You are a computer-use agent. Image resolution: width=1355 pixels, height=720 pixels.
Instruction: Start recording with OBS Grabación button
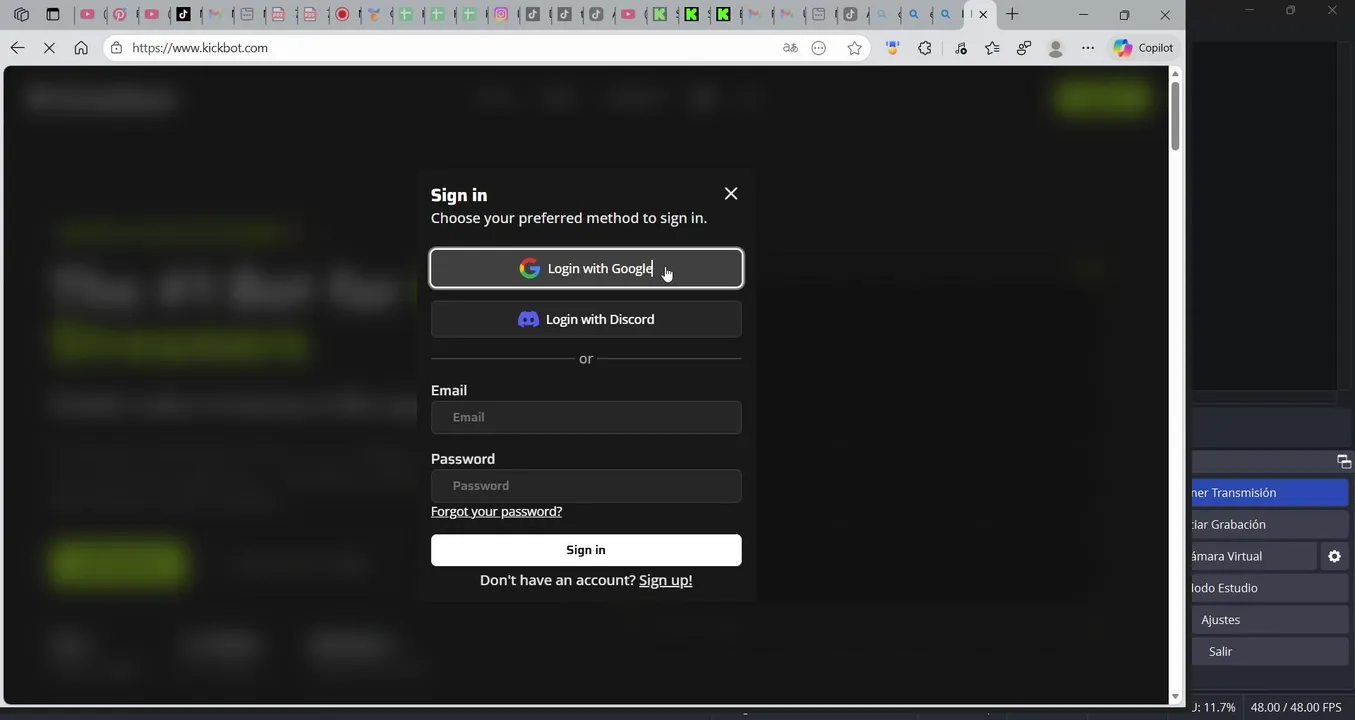(1269, 524)
